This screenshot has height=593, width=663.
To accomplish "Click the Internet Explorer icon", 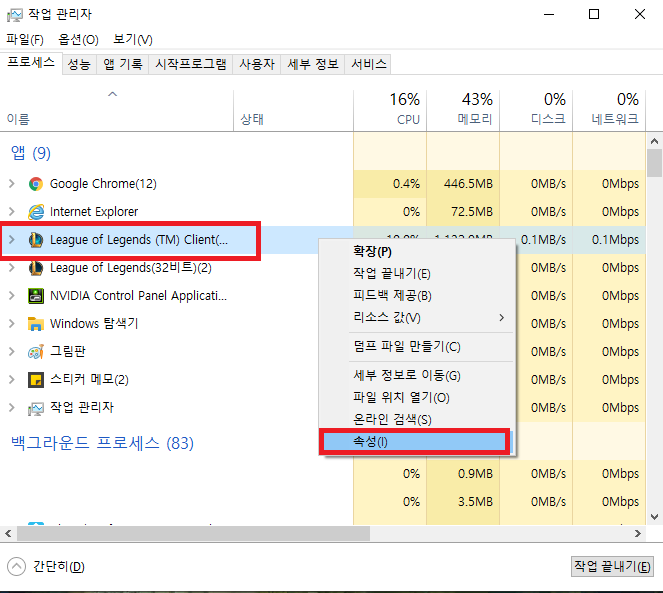I will coord(36,212).
